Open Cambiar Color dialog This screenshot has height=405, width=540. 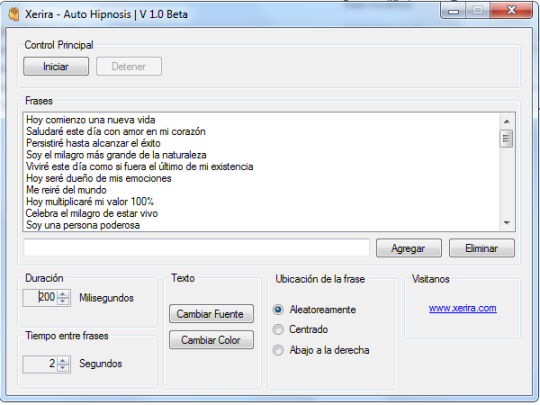[211, 340]
